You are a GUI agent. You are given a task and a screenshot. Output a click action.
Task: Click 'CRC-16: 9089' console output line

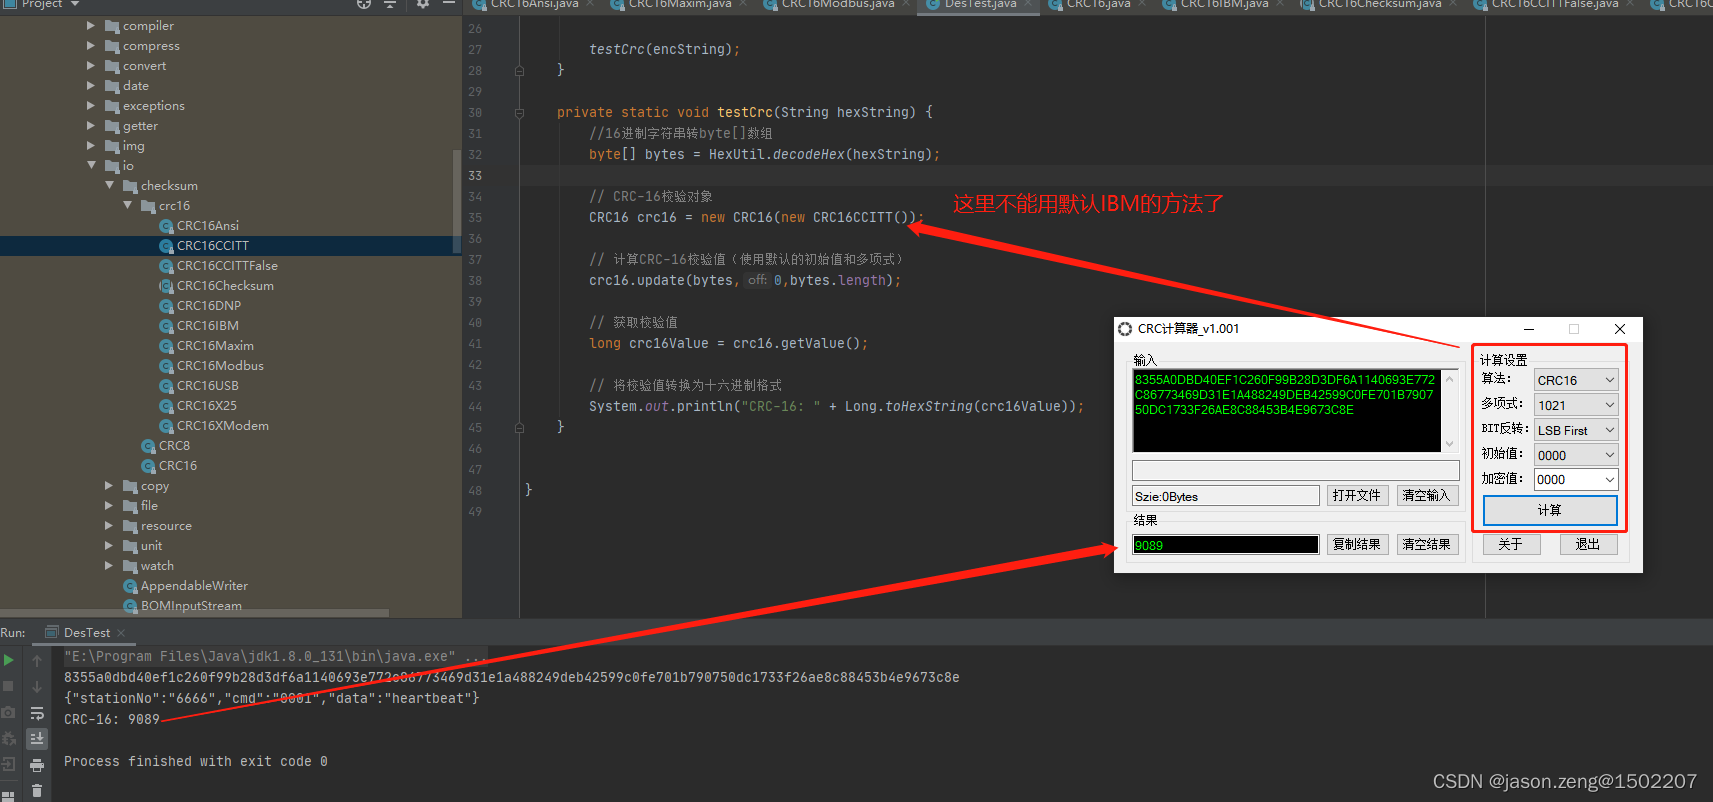click(112, 720)
